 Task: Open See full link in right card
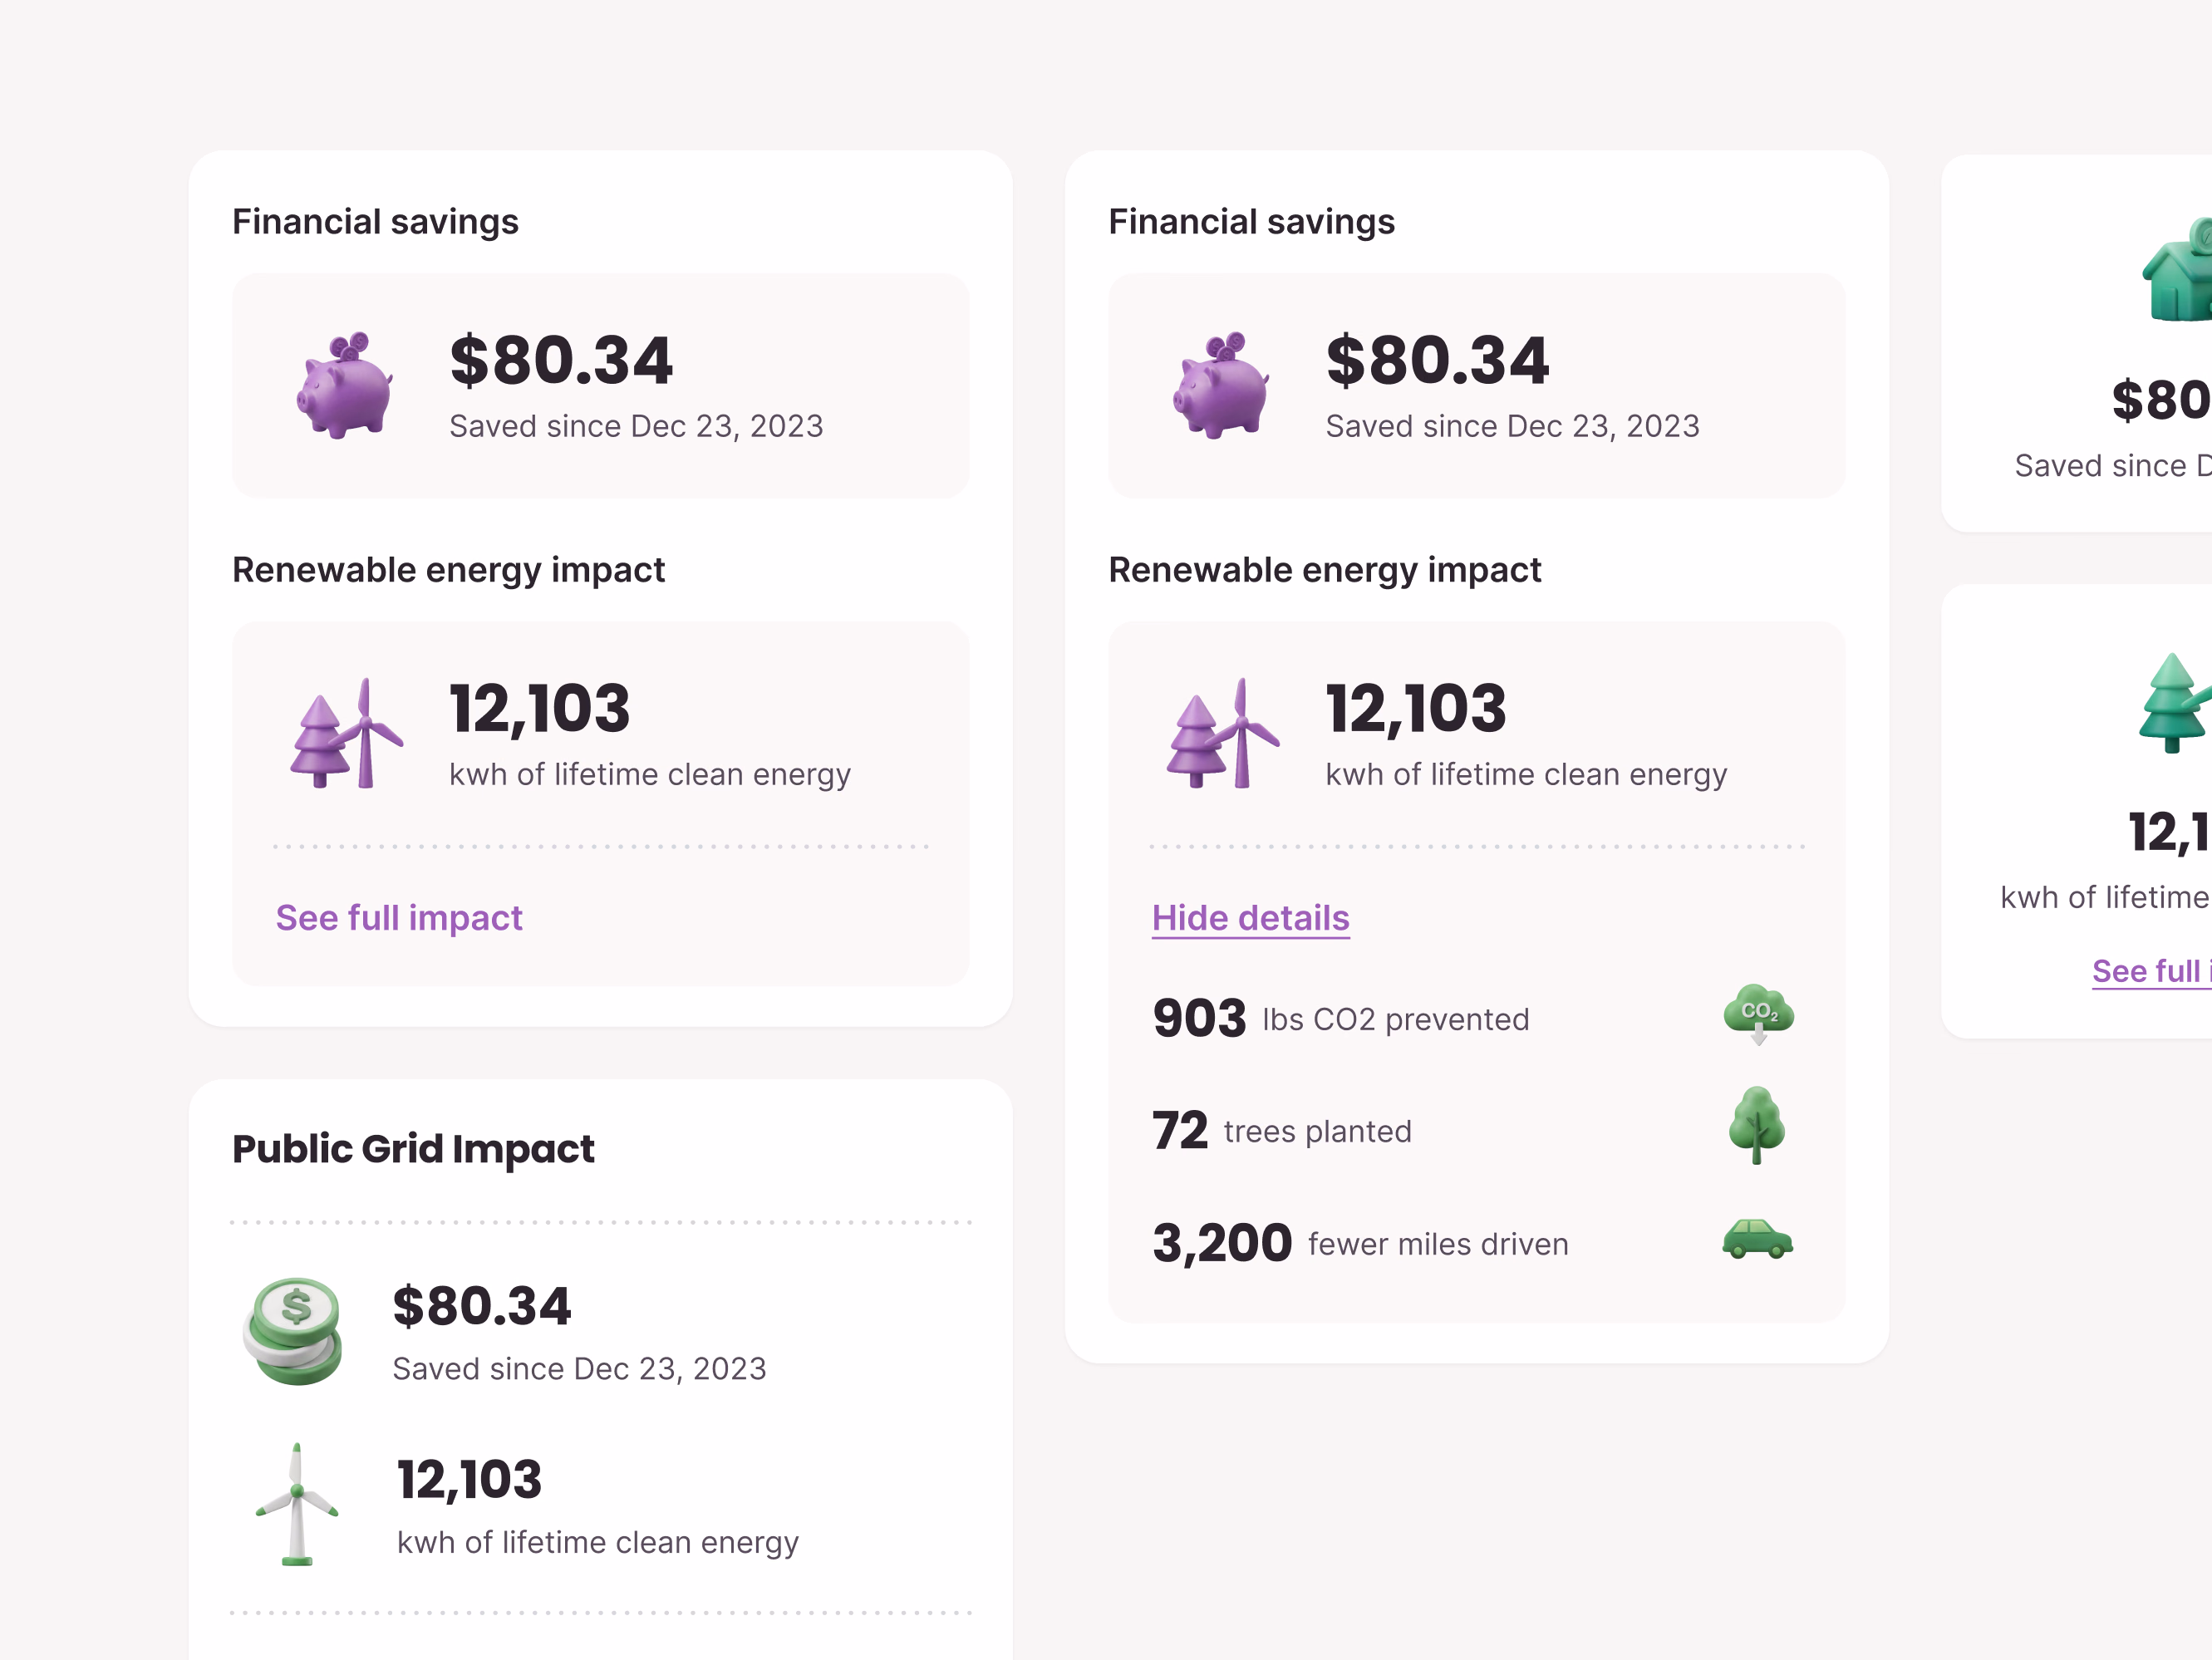(2151, 971)
